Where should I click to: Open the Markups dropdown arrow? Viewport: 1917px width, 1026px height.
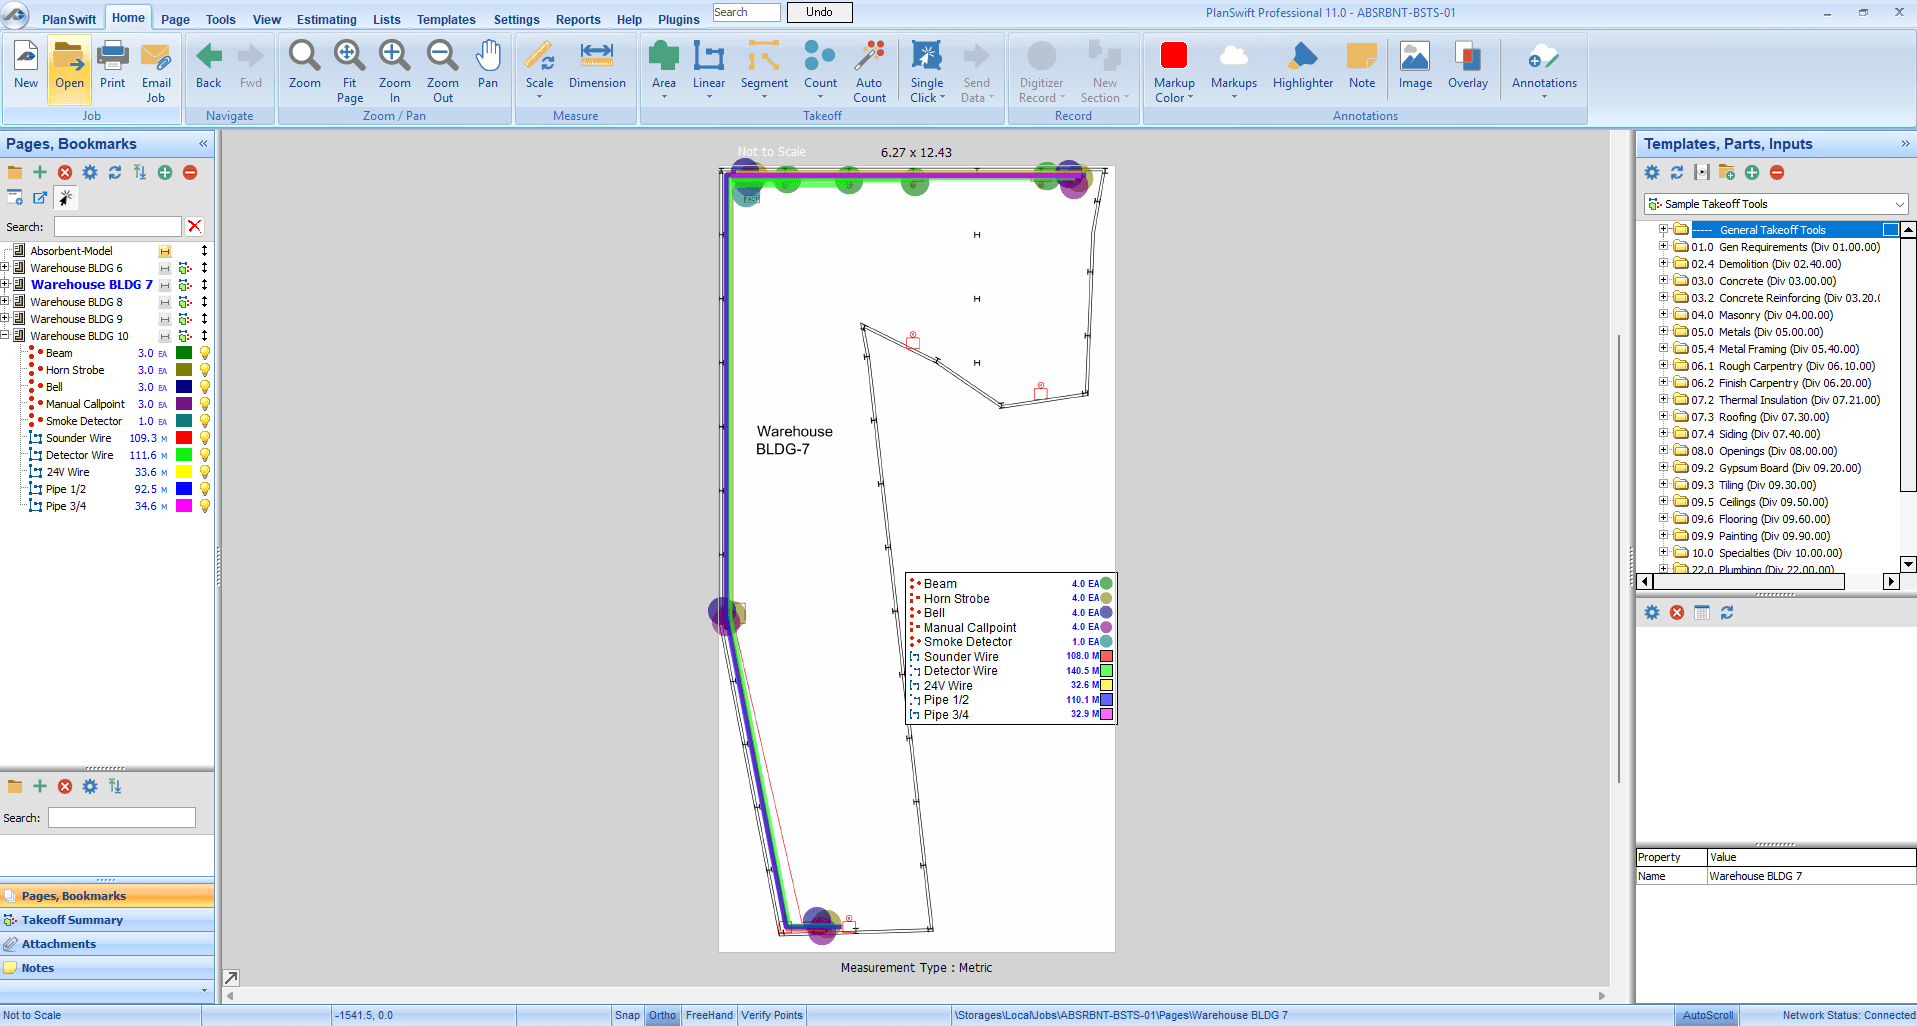pyautogui.click(x=1234, y=97)
